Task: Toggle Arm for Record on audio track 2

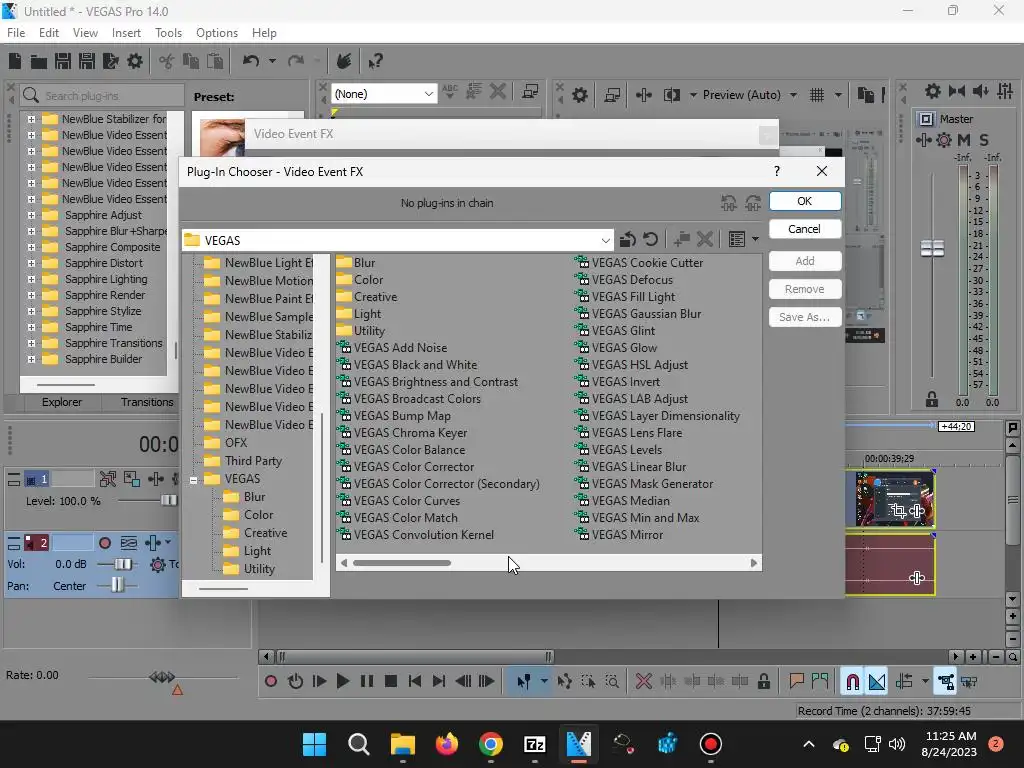Action: pyautogui.click(x=104, y=543)
